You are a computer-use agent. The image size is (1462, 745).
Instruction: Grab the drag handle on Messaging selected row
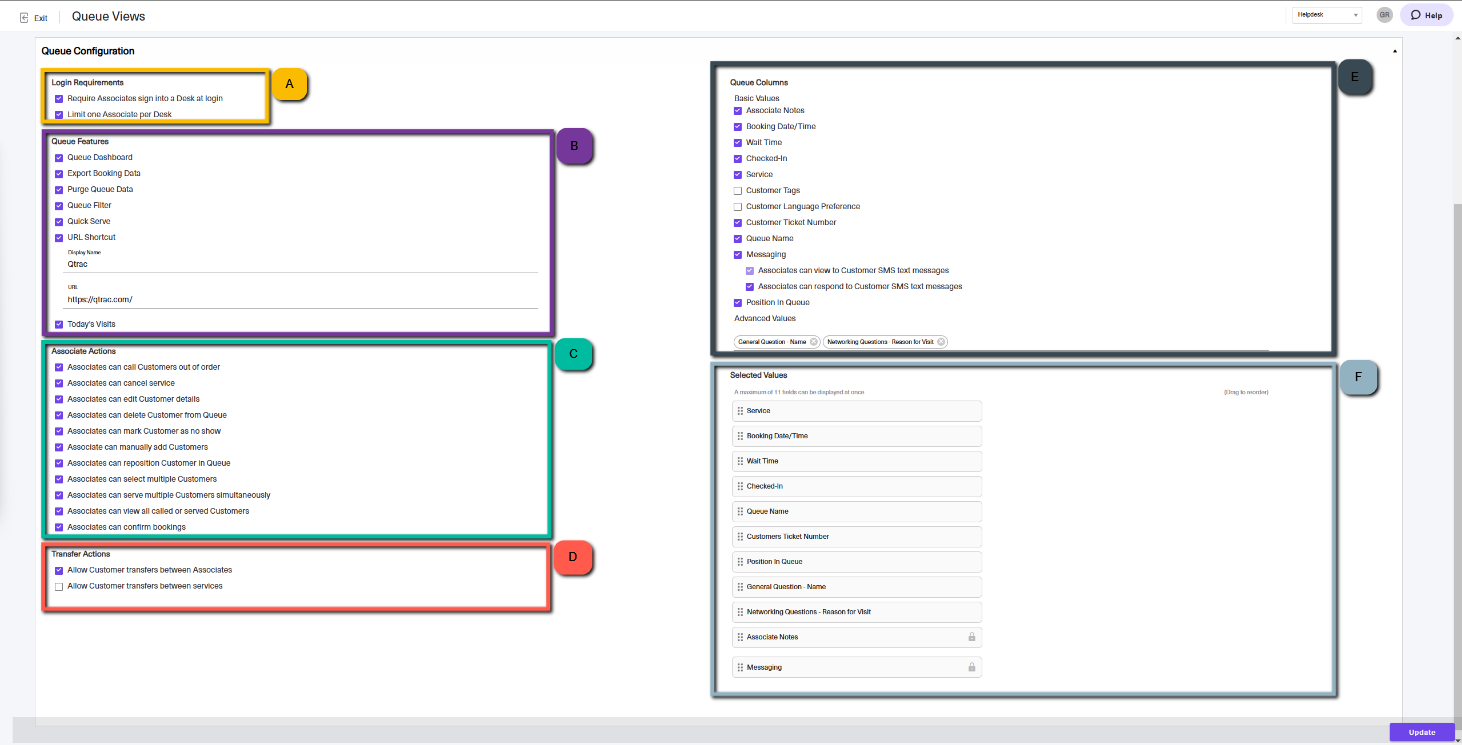[740, 667]
